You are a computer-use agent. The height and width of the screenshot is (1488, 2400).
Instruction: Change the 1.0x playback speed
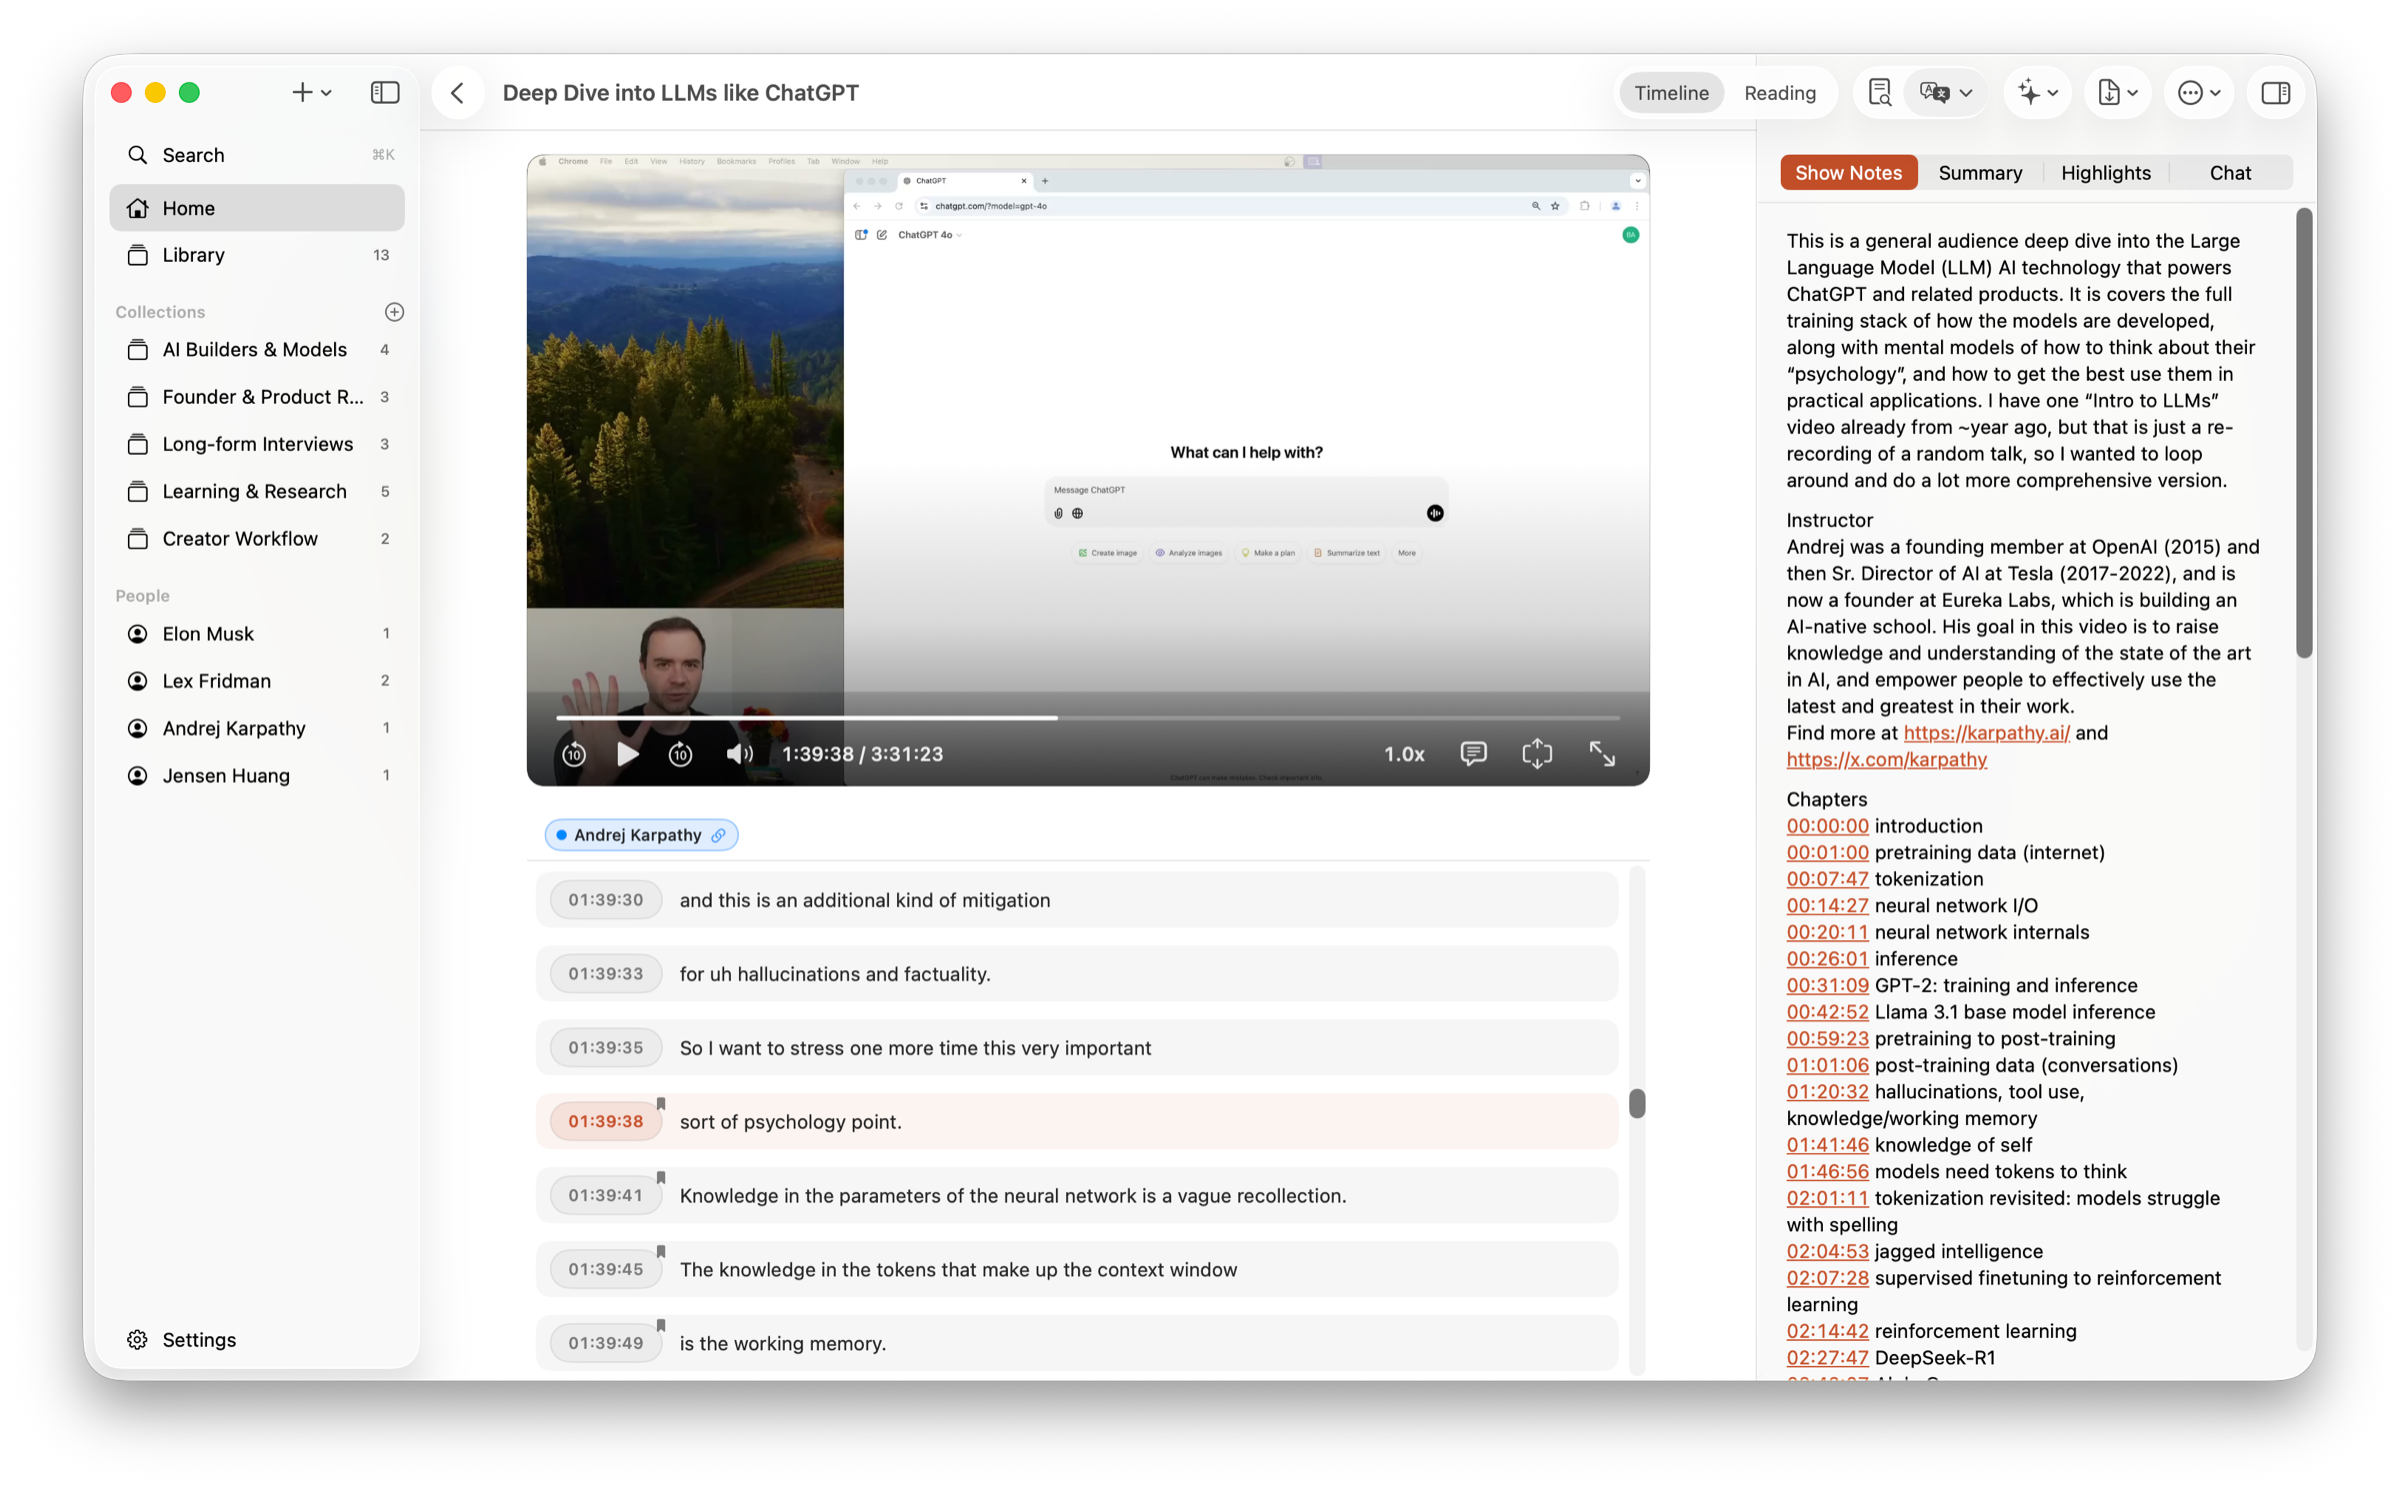click(1404, 754)
